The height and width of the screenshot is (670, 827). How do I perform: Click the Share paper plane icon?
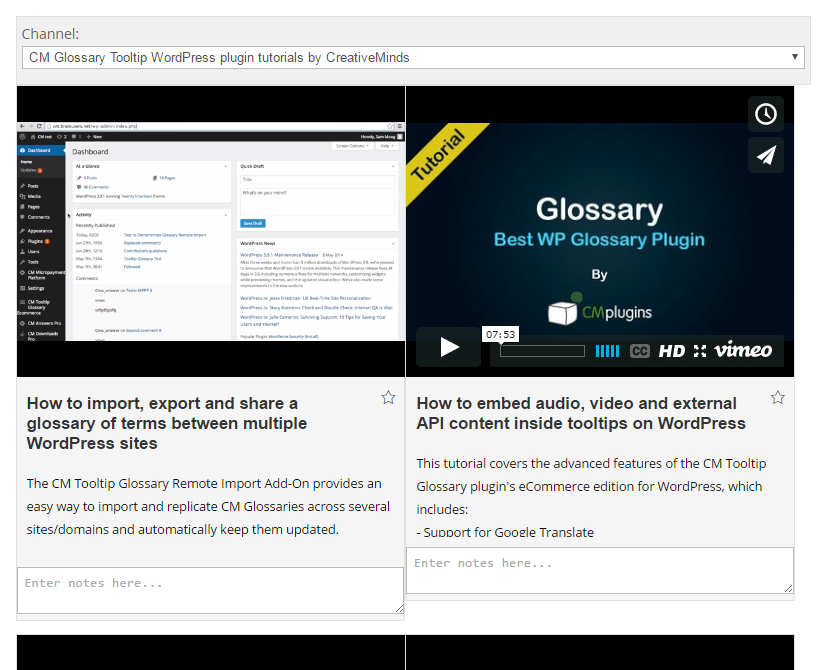click(x=765, y=155)
